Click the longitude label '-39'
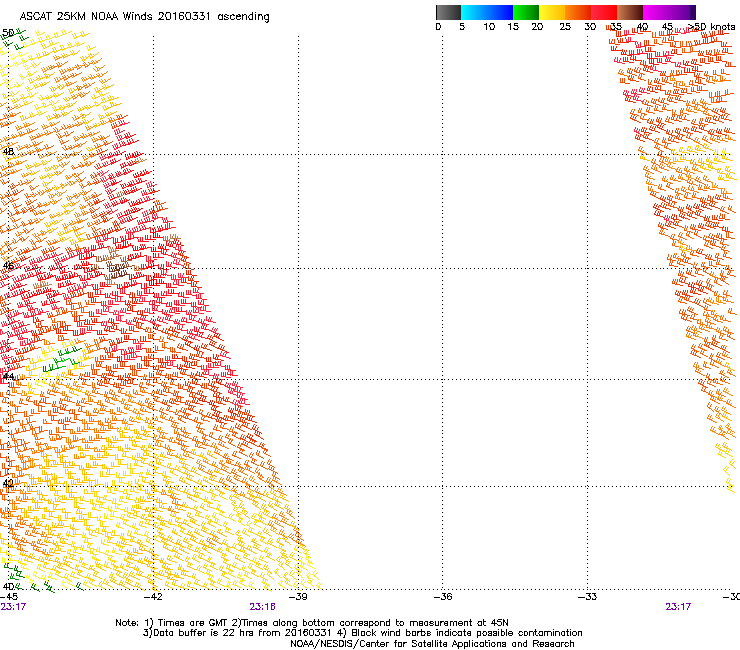 pos(298,597)
